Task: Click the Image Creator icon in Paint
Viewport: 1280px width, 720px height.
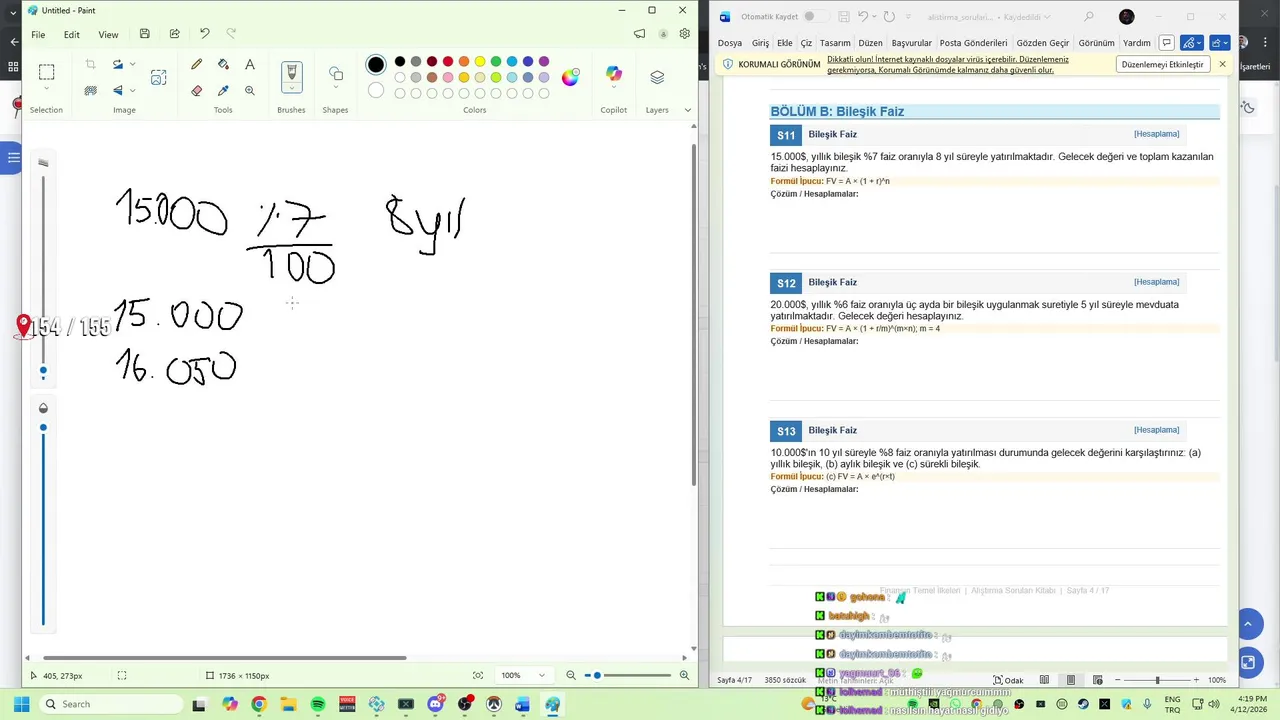Action: point(158,77)
